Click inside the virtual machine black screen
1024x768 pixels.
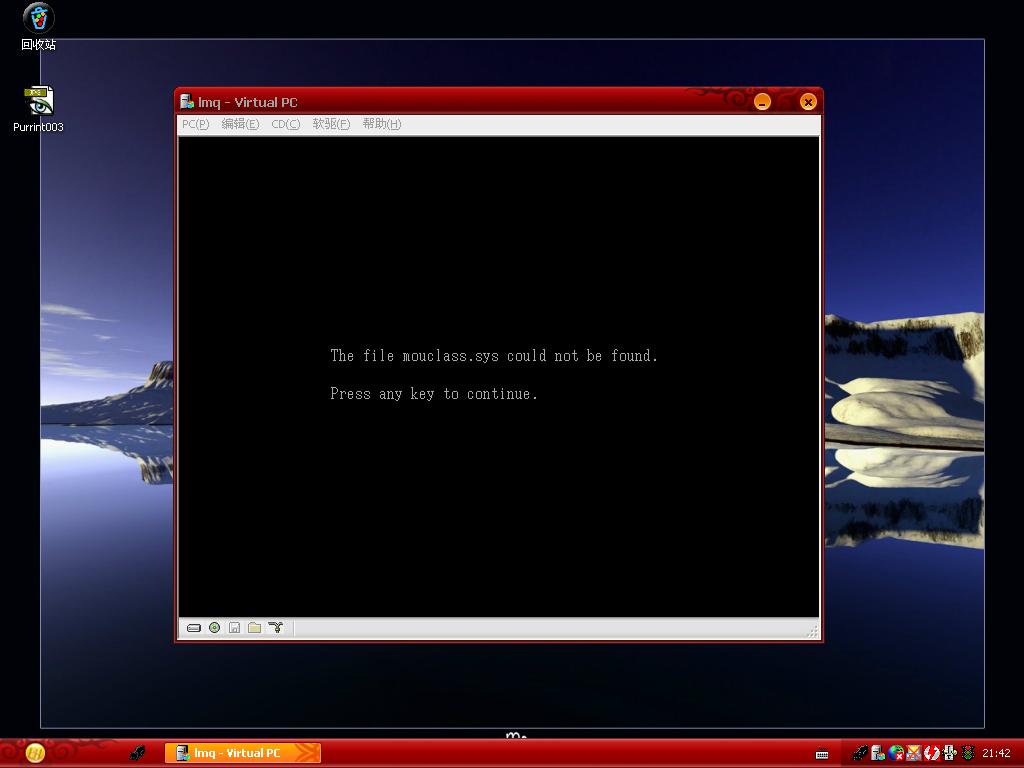click(x=499, y=376)
